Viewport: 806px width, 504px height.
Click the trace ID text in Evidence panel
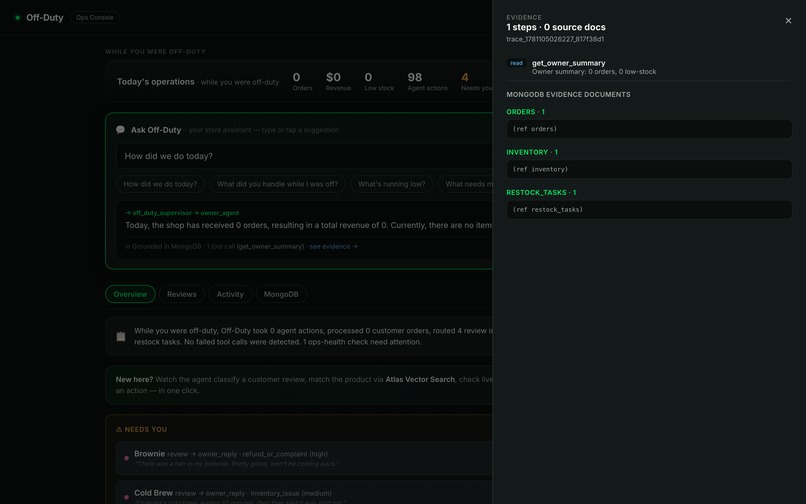pos(555,39)
